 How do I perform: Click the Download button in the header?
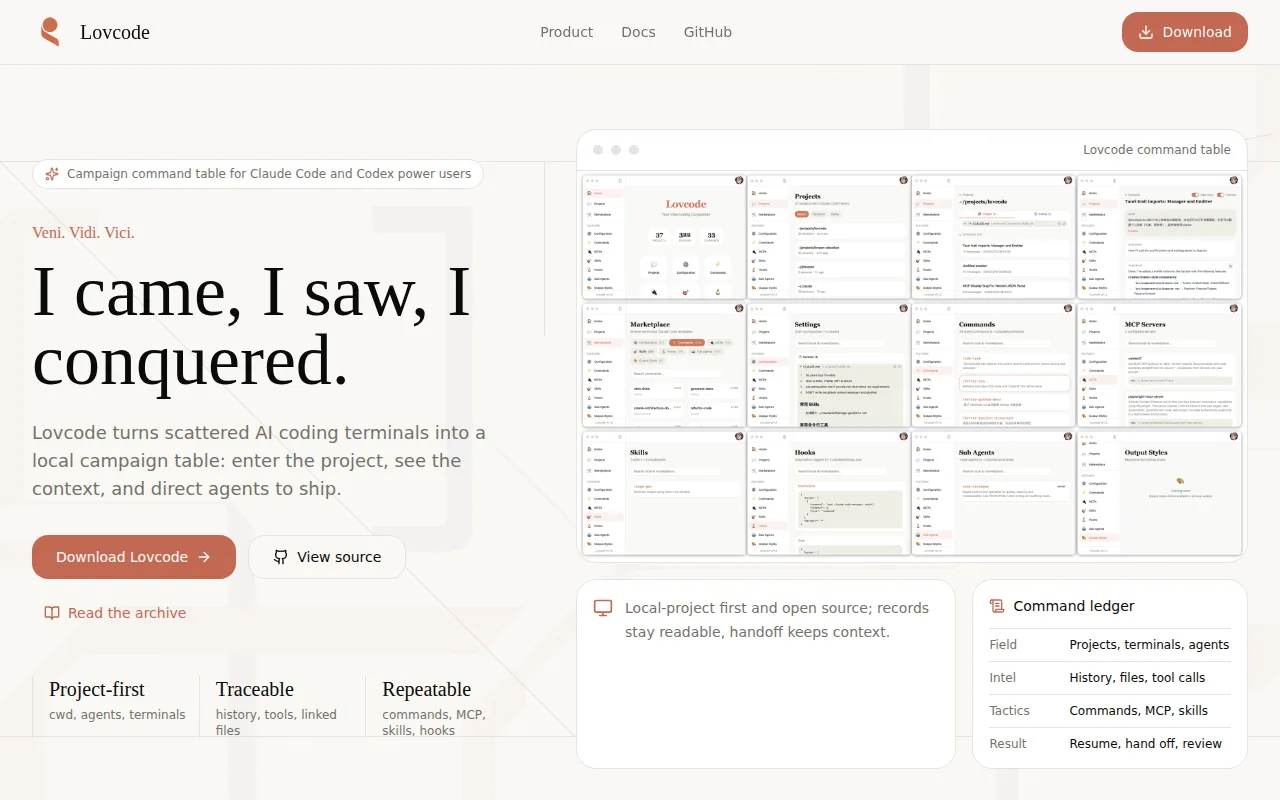[1185, 32]
